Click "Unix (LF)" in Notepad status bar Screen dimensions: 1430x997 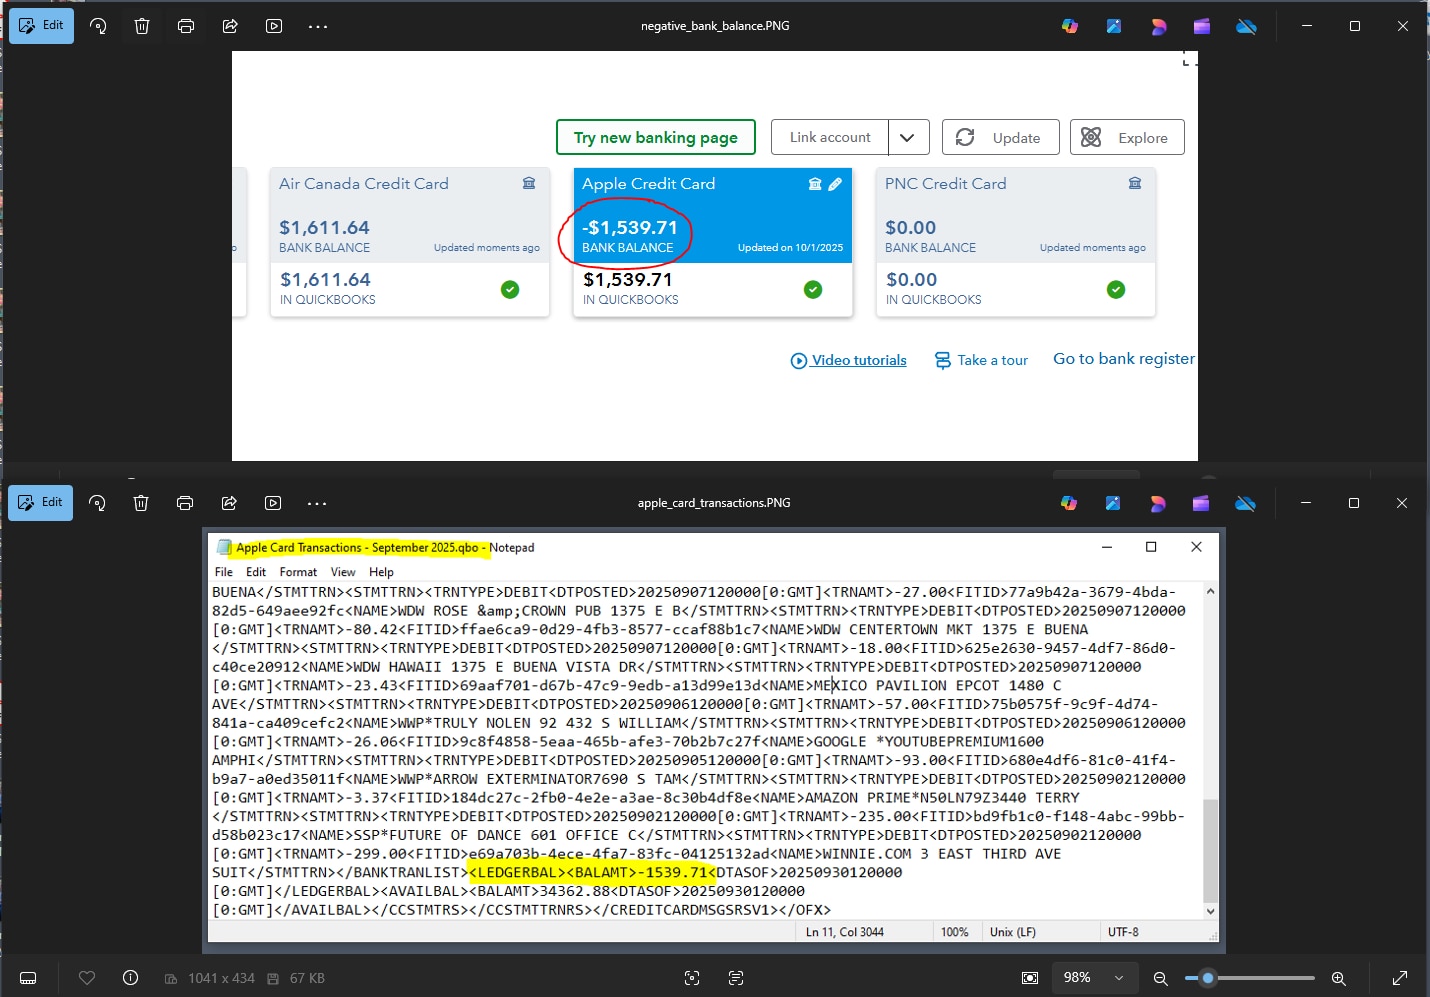pyautogui.click(x=1013, y=932)
